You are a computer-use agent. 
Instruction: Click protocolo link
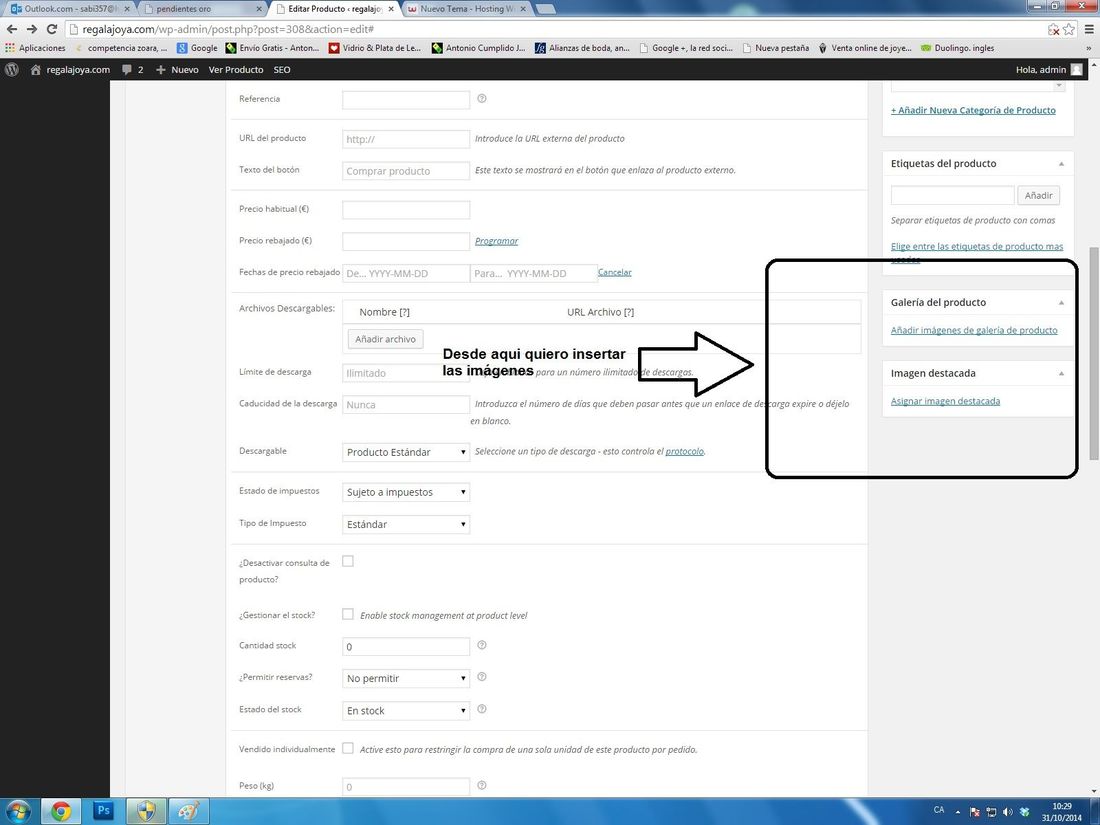tap(684, 451)
